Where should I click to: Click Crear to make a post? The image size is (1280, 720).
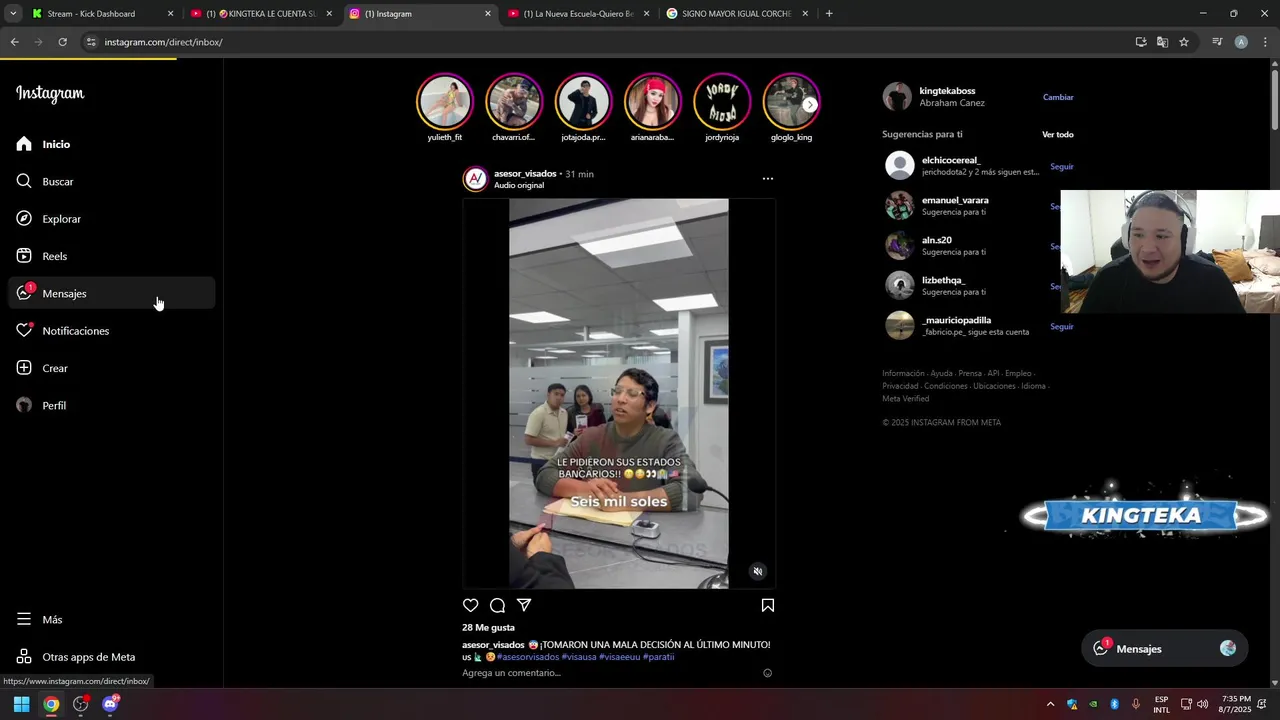pyautogui.click(x=111, y=368)
